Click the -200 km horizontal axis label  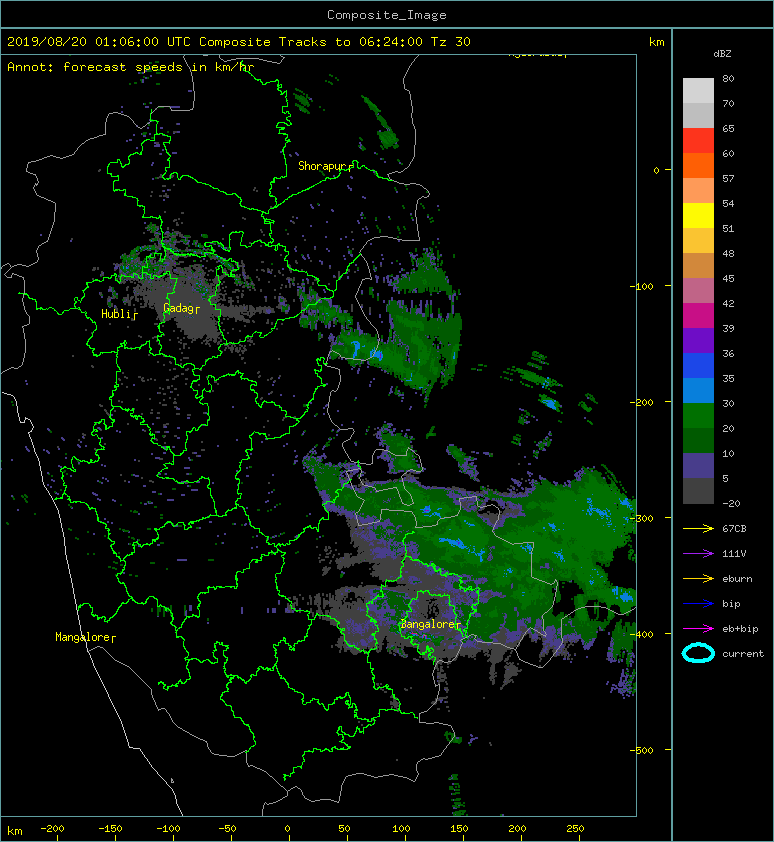[52, 829]
